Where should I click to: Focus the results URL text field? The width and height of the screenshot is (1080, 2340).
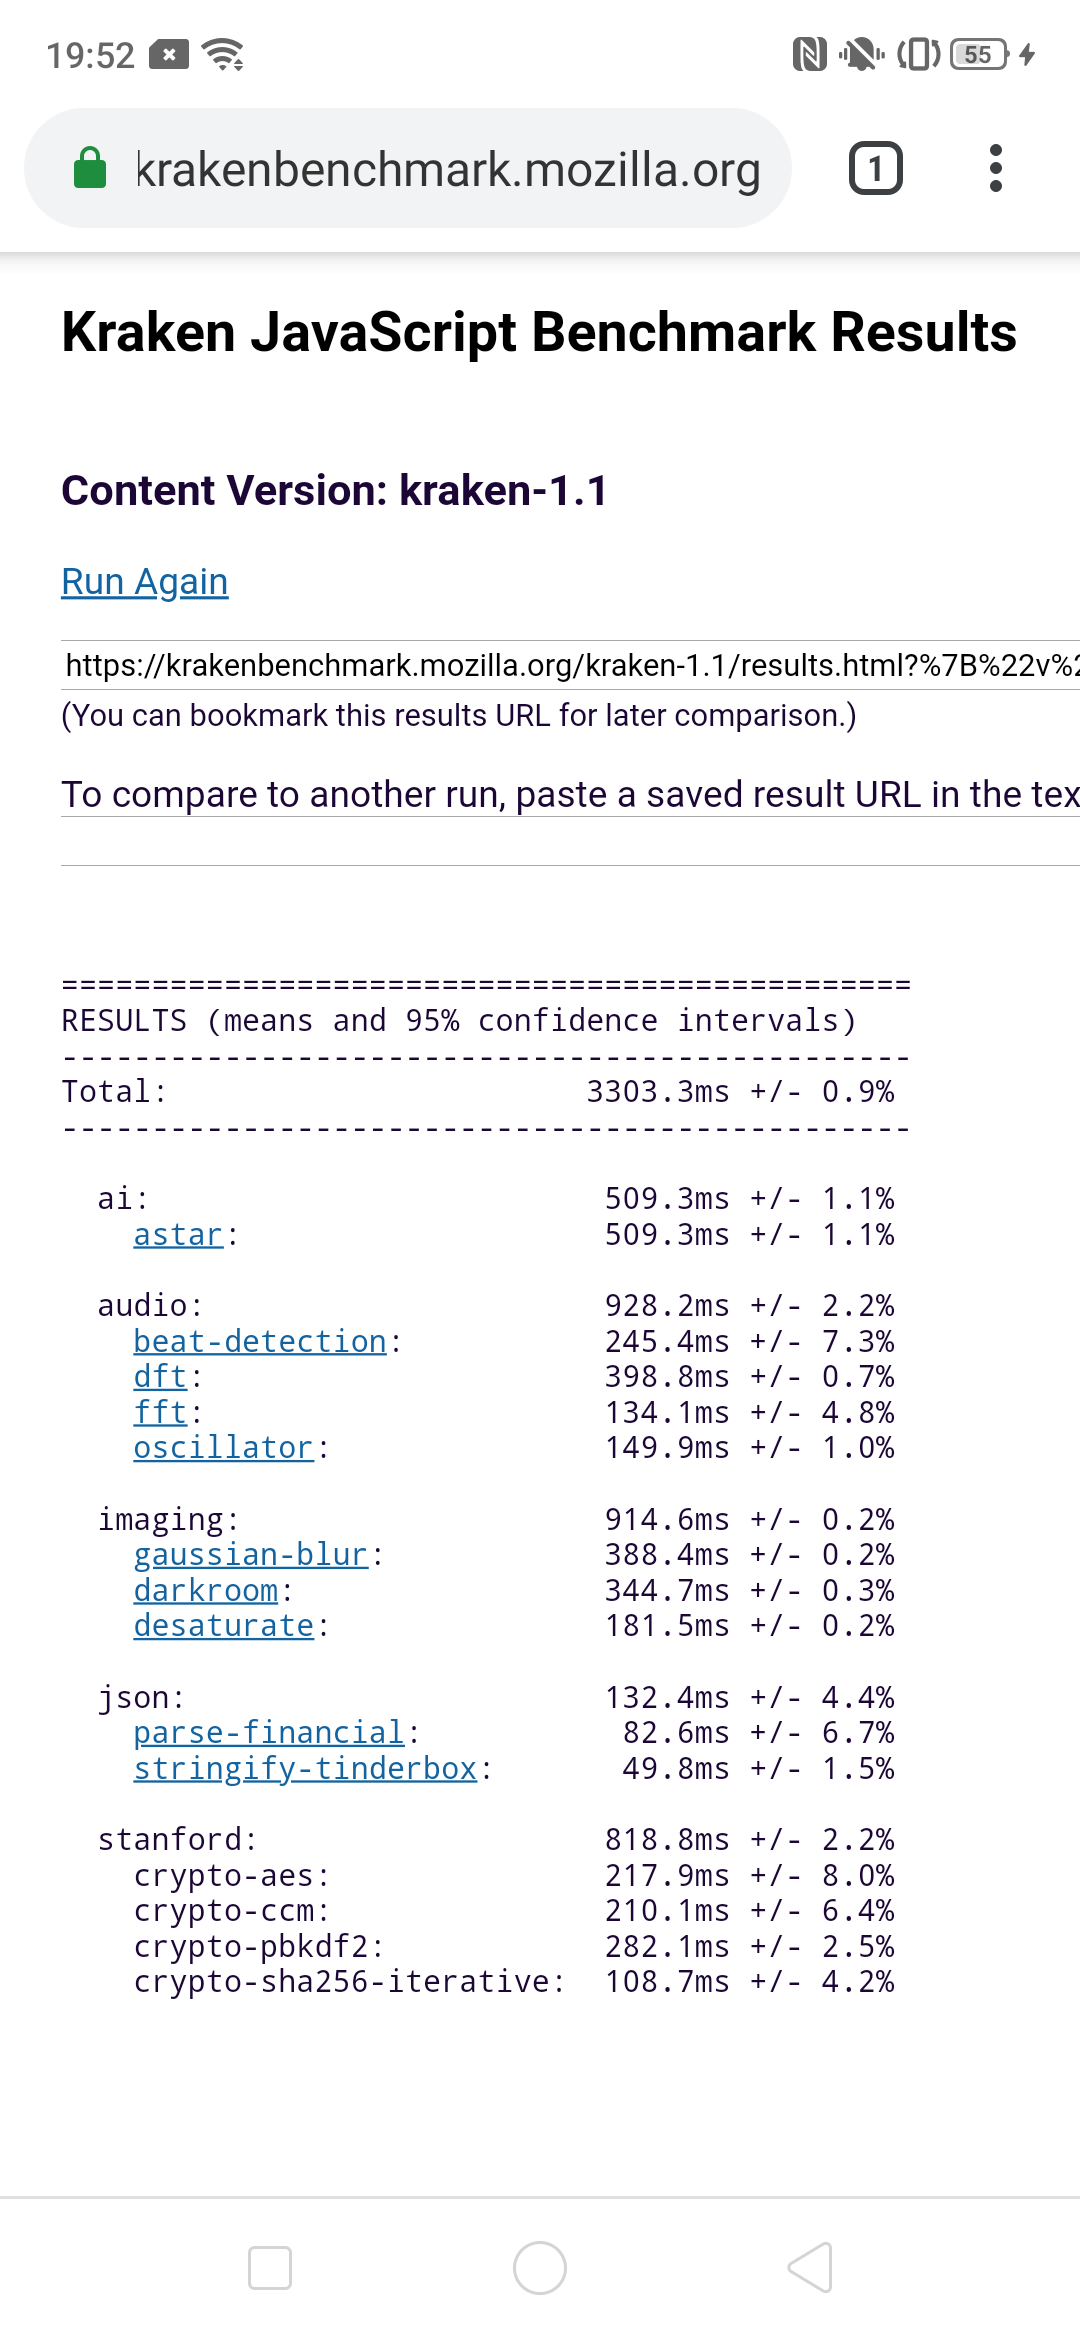(570, 665)
